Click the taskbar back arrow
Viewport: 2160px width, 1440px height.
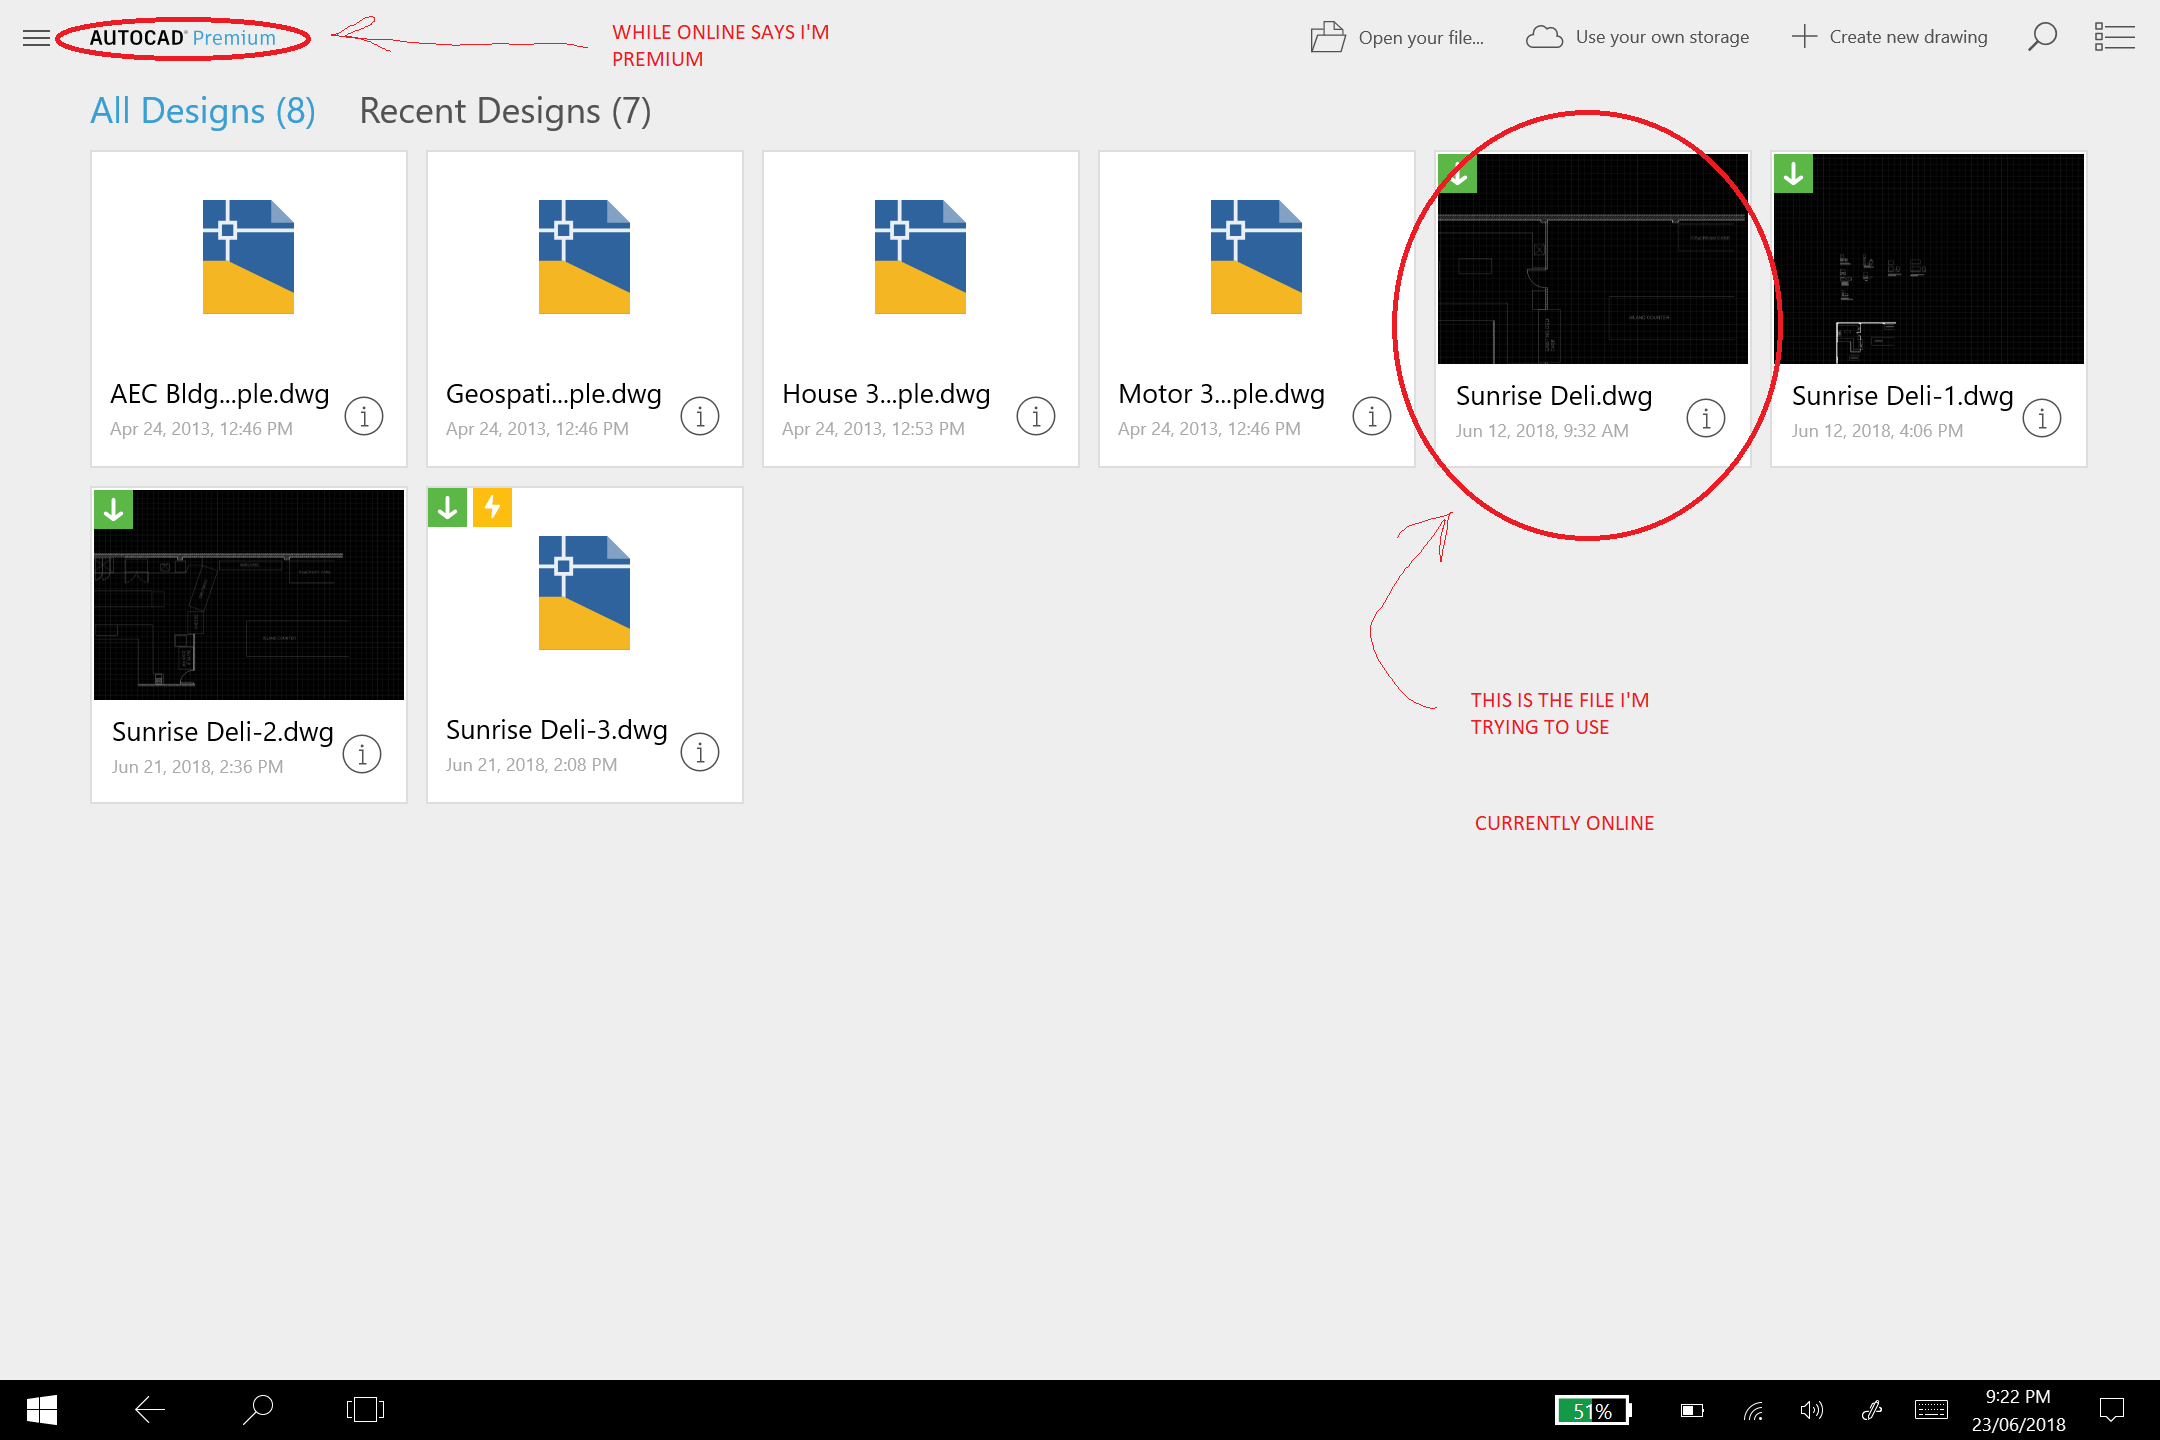coord(150,1410)
